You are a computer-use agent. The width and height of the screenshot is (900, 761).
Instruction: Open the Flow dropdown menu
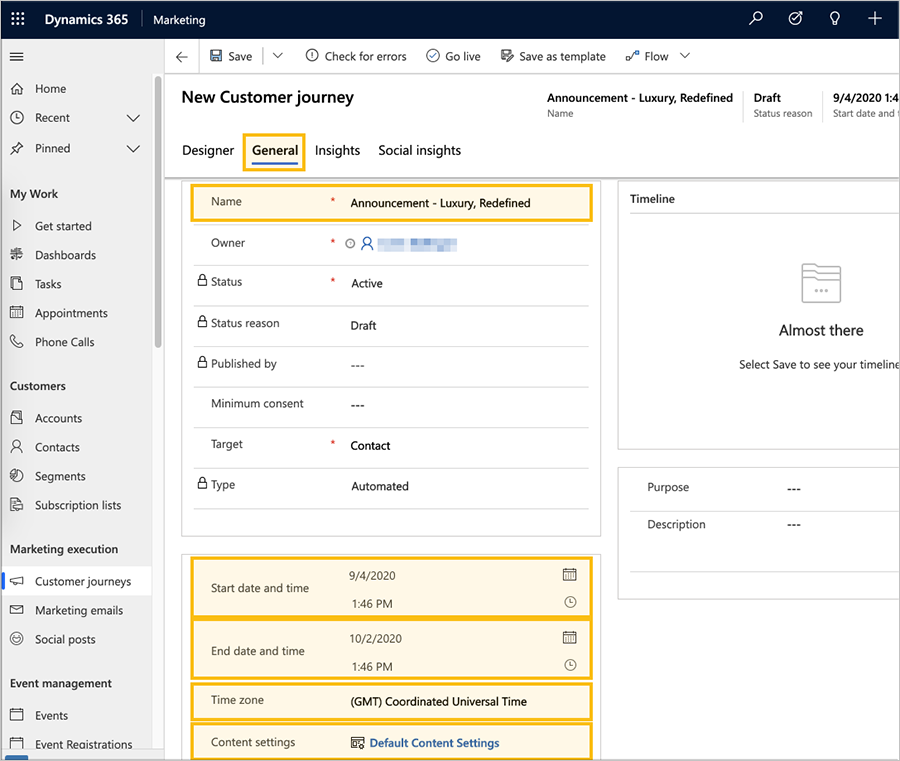(x=684, y=56)
